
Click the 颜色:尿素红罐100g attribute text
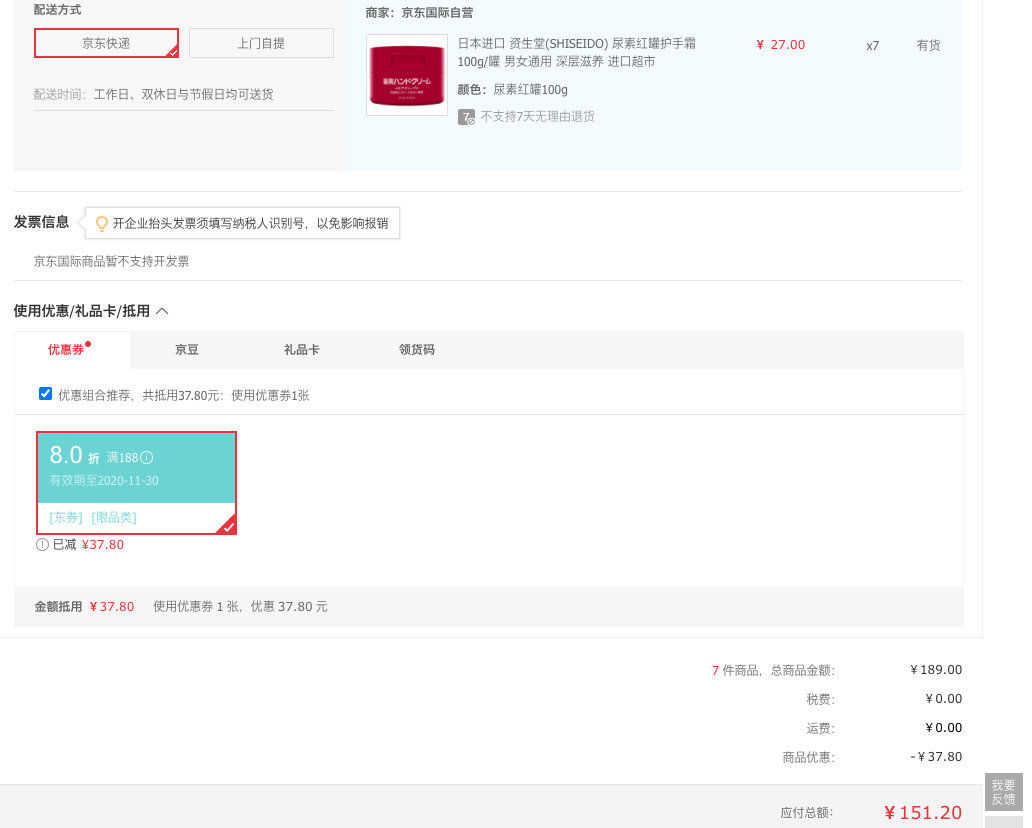point(513,90)
